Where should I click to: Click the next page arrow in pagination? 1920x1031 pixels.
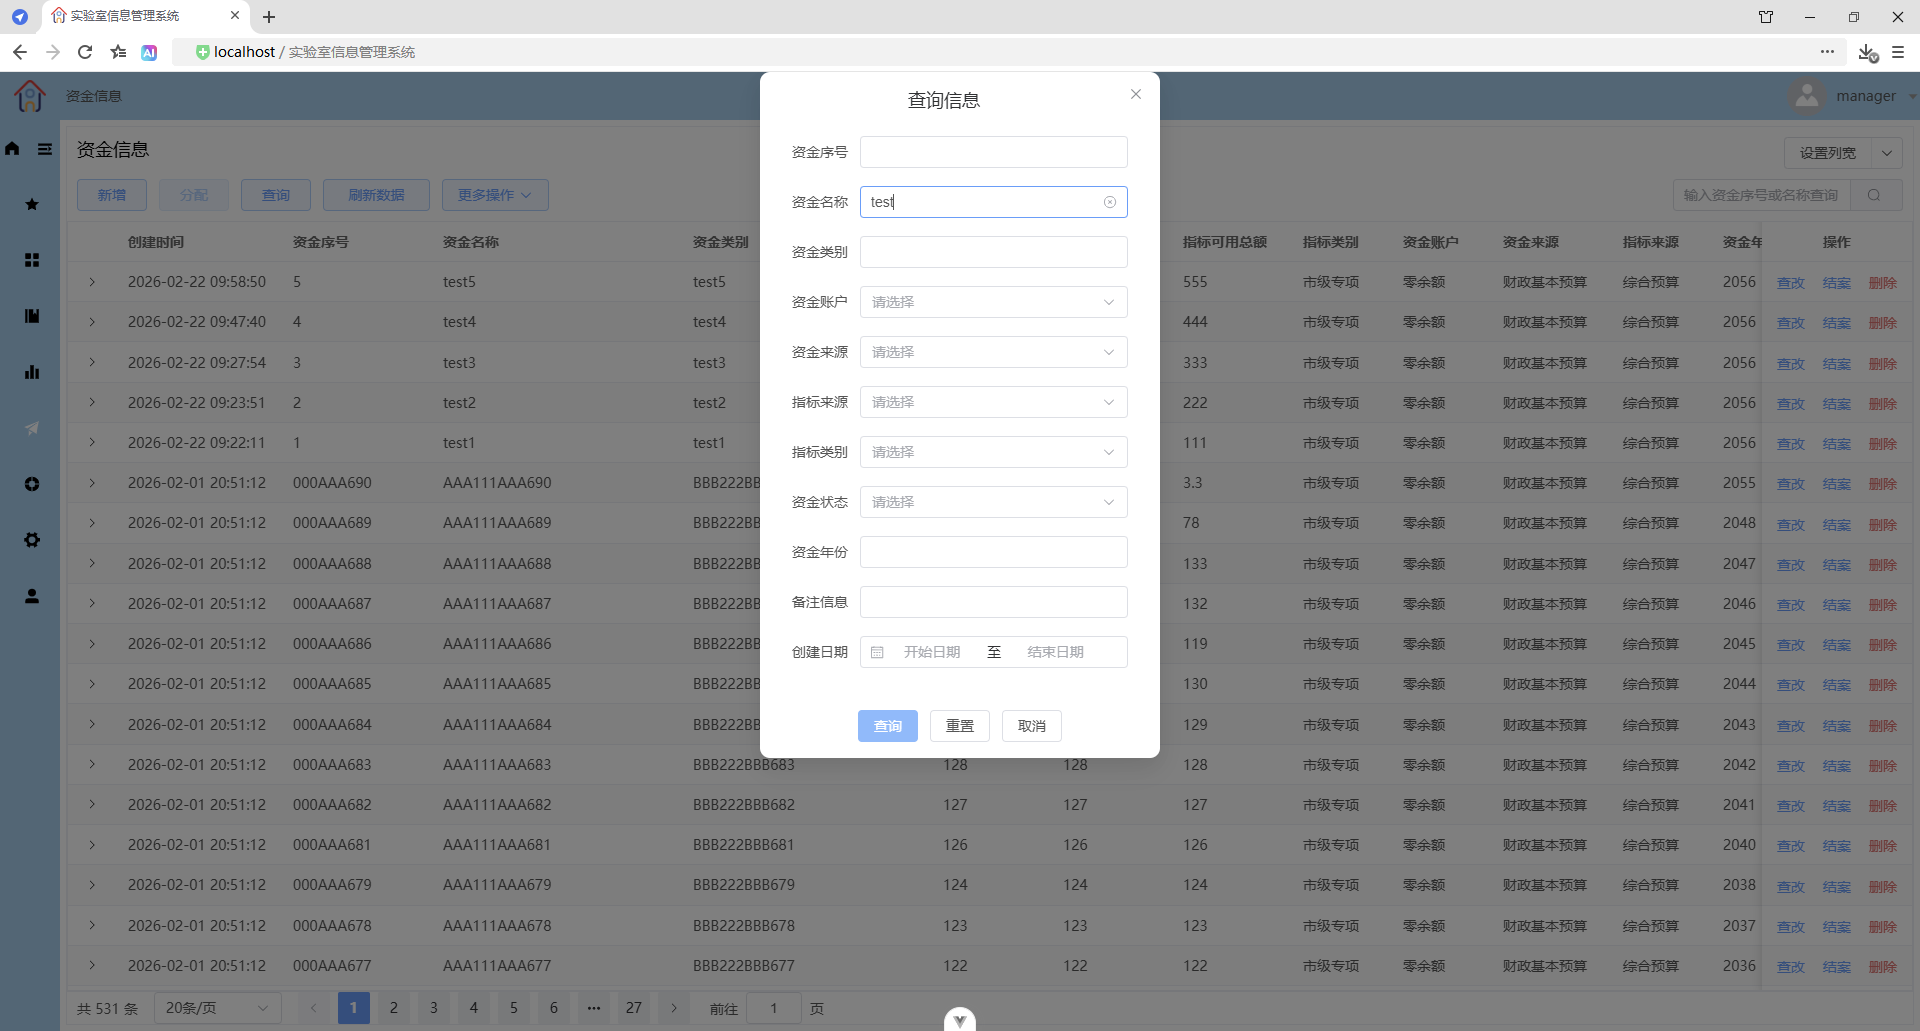pos(674,1008)
